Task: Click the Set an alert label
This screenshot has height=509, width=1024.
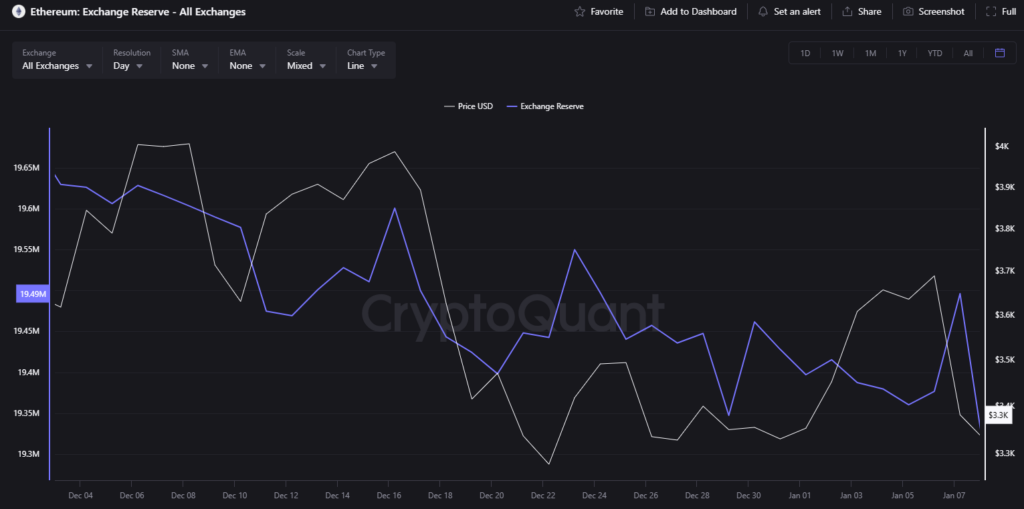Action: (x=797, y=12)
